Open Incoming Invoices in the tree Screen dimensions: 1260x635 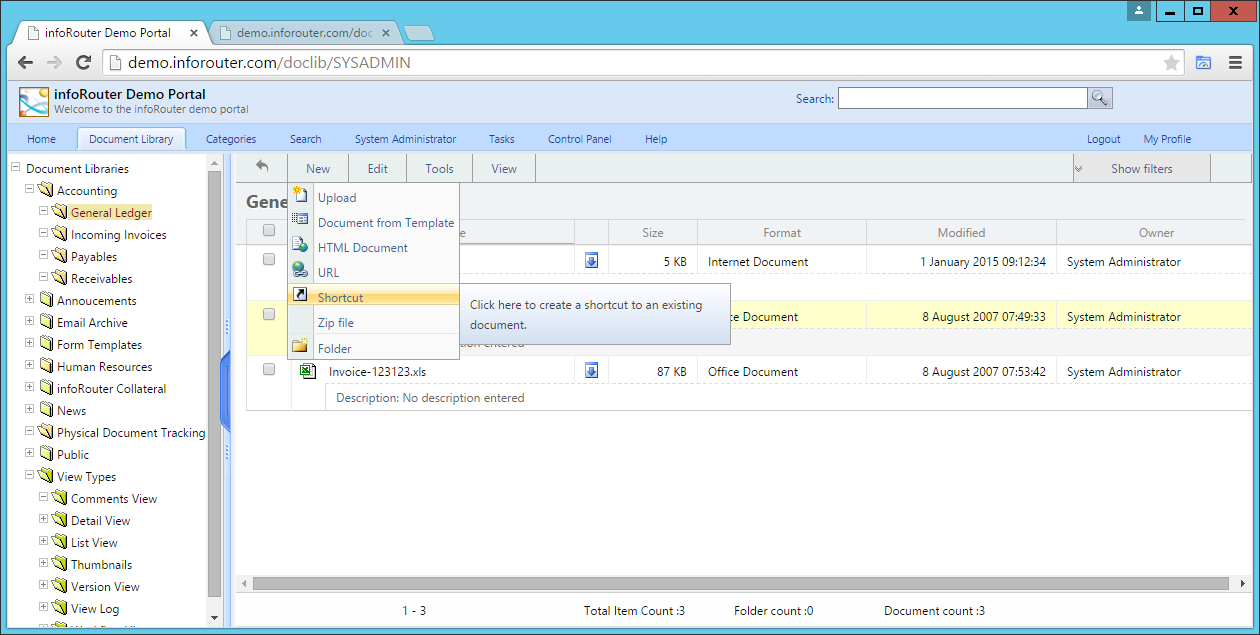(119, 235)
